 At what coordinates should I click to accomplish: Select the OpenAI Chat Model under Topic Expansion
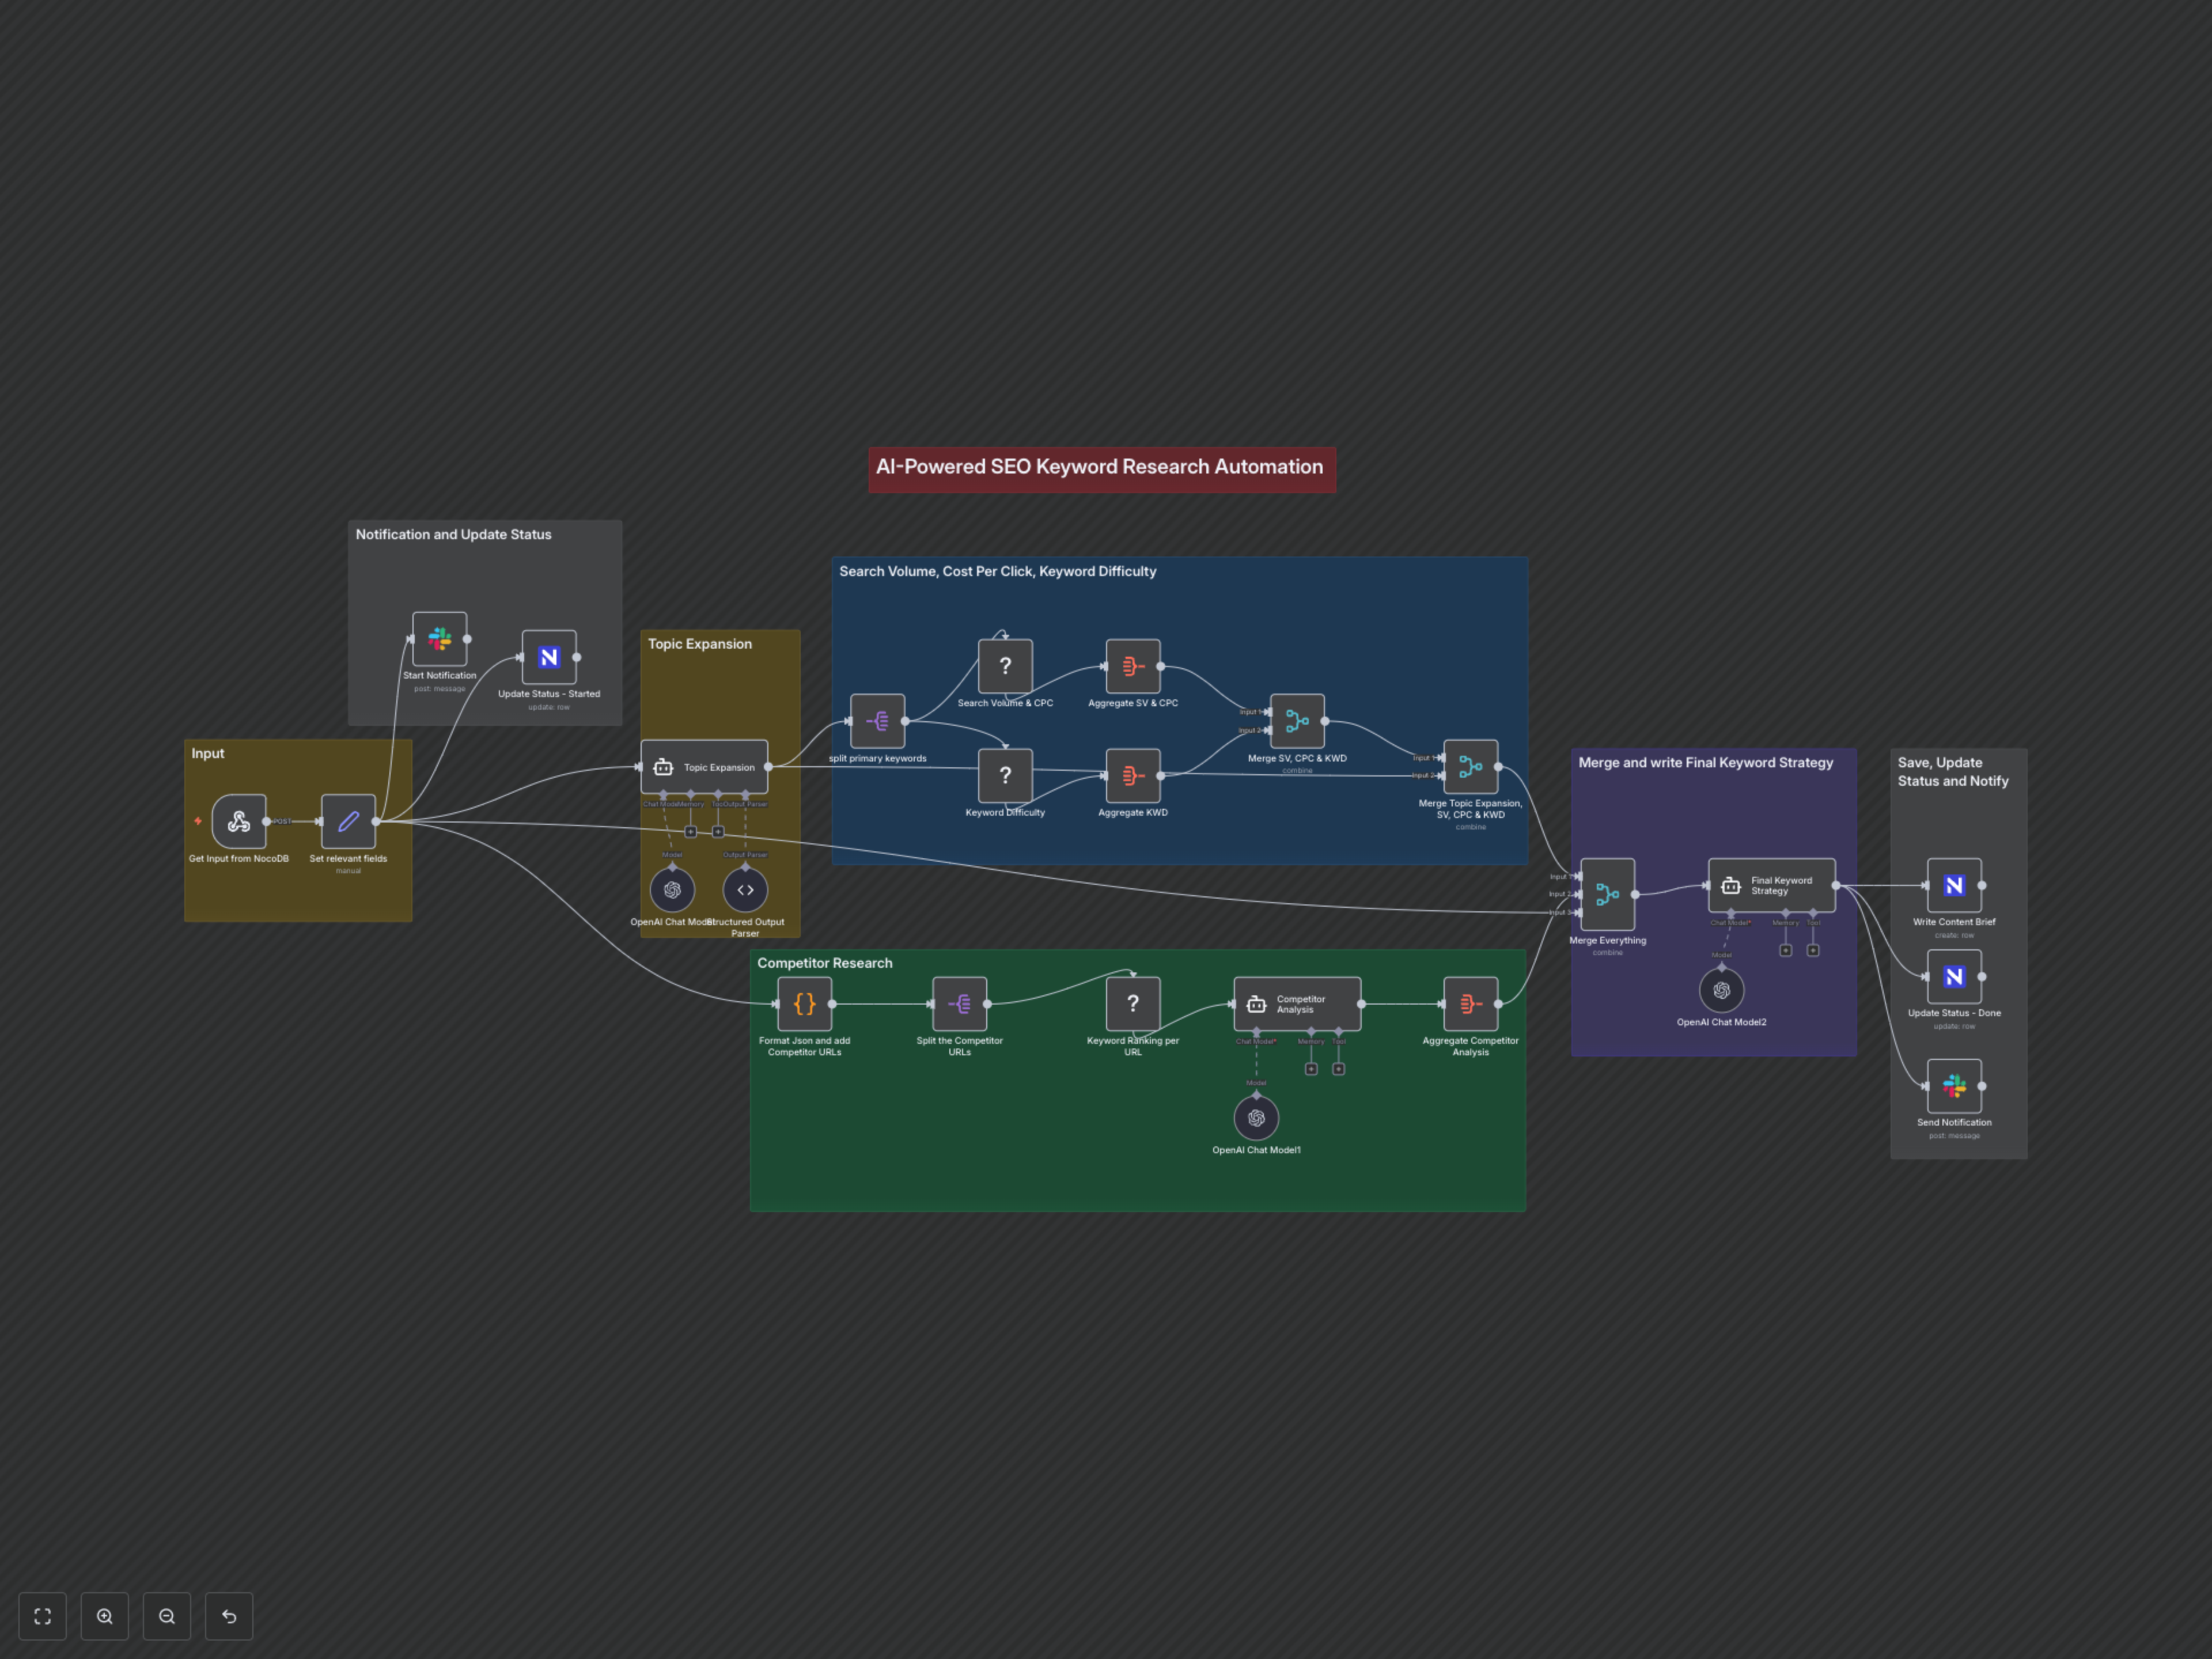coord(672,889)
